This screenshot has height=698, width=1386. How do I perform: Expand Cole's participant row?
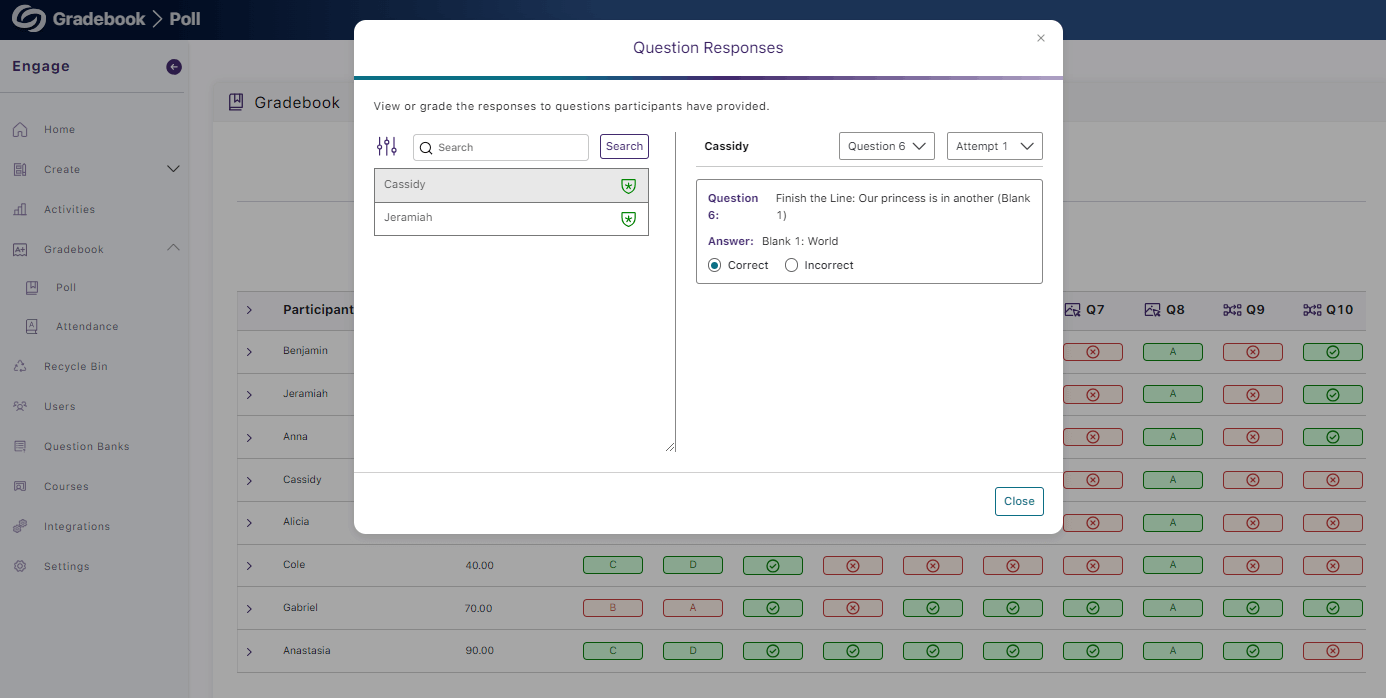(250, 566)
